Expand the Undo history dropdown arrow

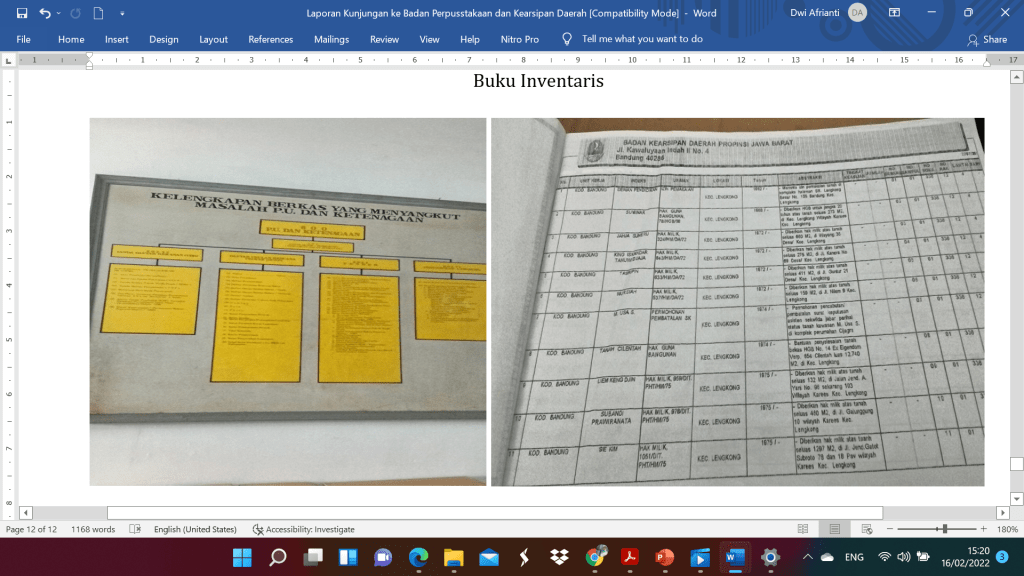pos(58,13)
